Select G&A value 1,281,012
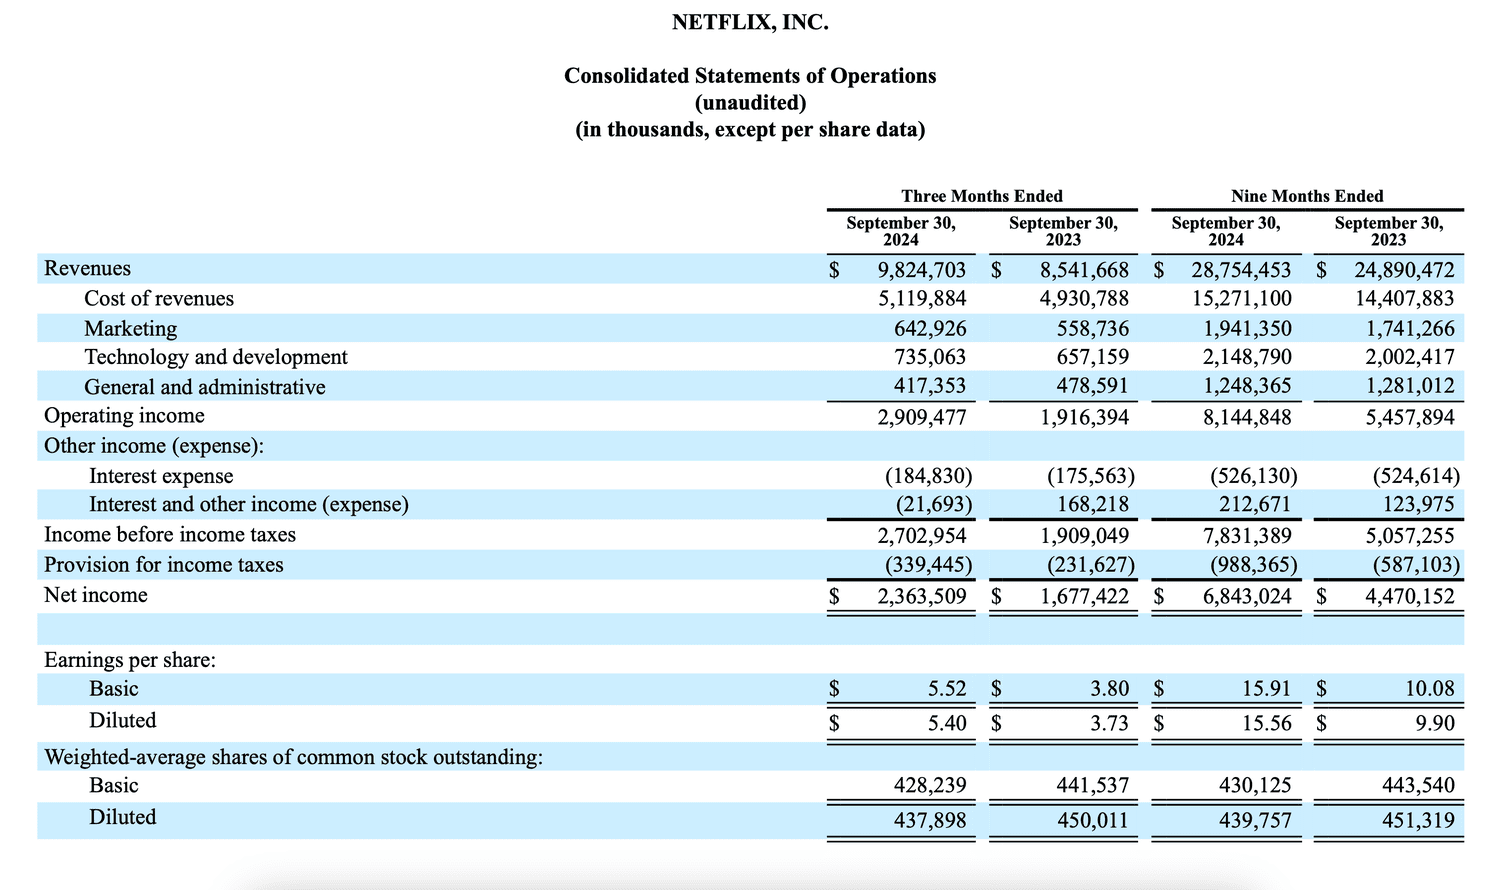This screenshot has height=890, width=1500. (x=1410, y=386)
